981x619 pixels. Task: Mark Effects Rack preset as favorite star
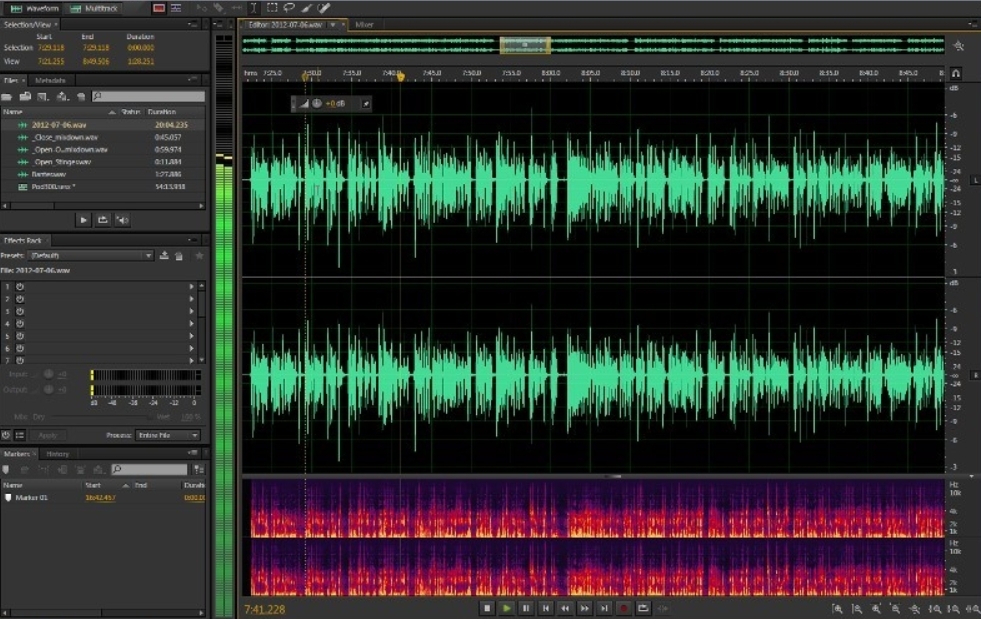[x=200, y=255]
